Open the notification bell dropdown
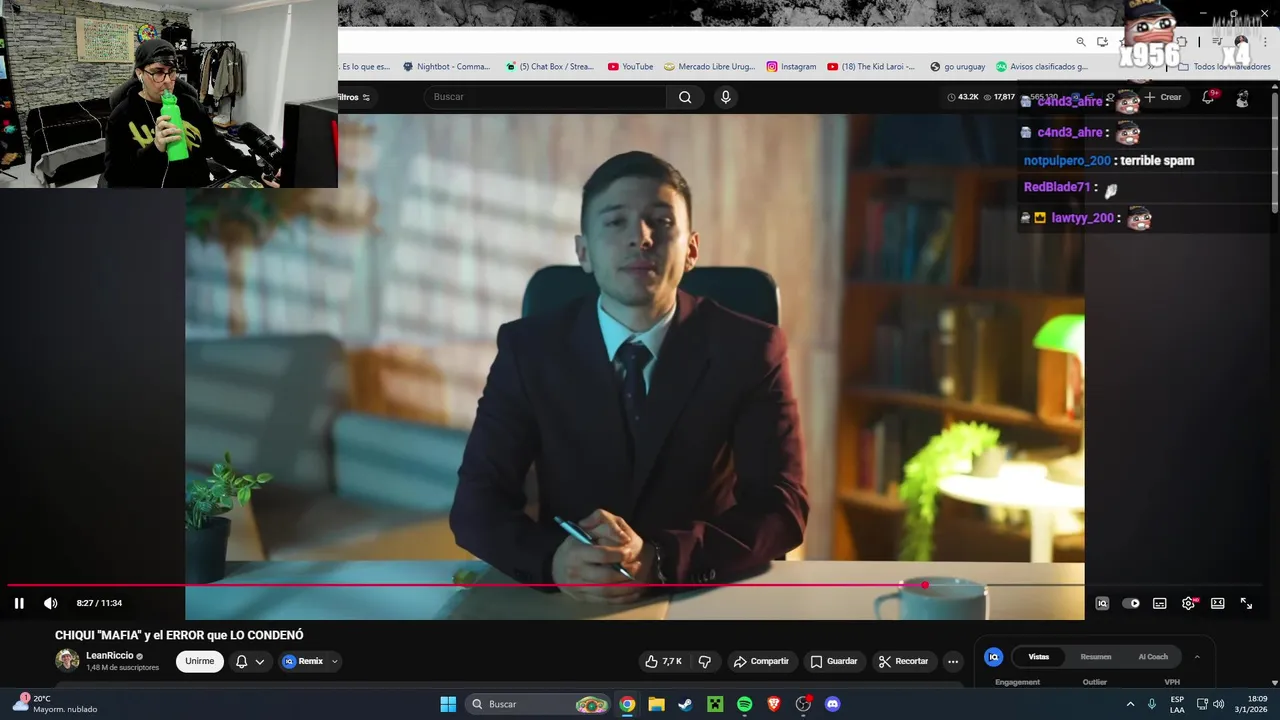The height and width of the screenshot is (720, 1280). tap(250, 661)
